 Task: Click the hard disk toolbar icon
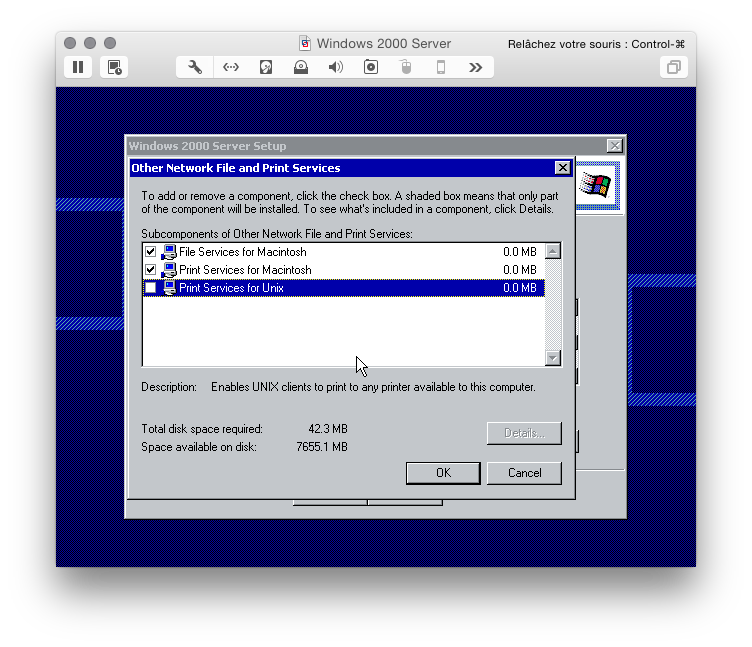[266, 67]
